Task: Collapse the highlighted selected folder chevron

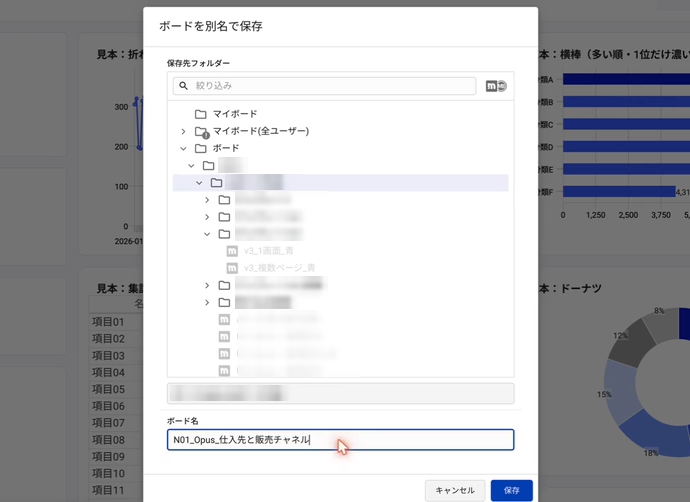Action: click(x=199, y=183)
